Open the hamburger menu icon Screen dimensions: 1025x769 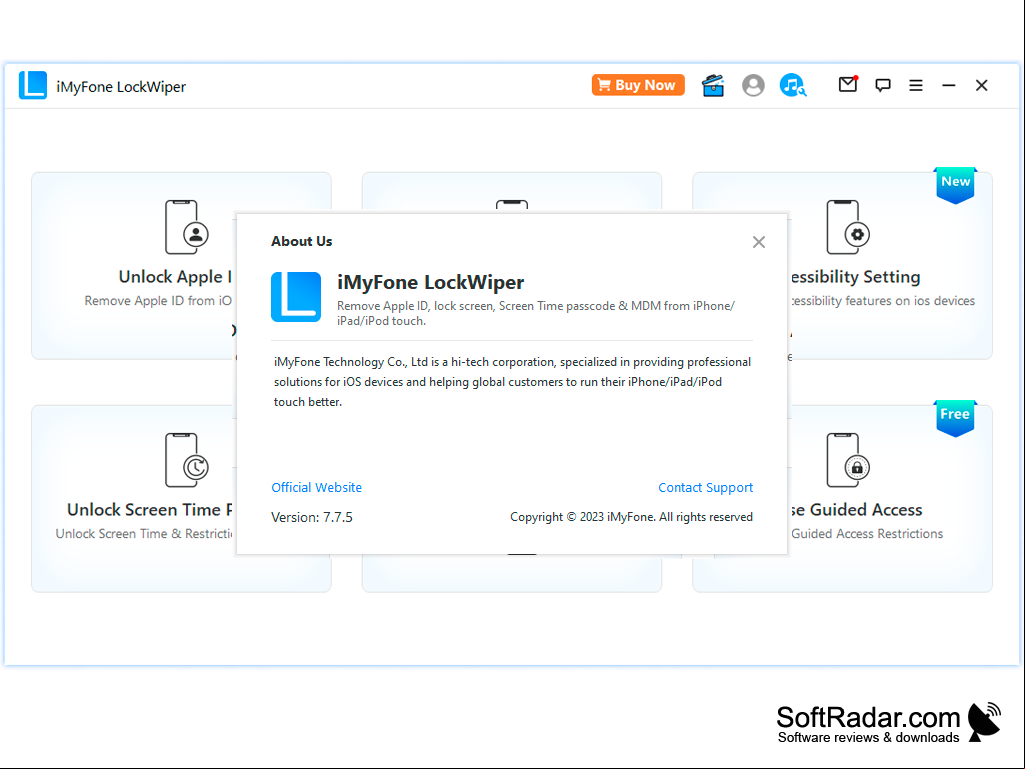coord(916,85)
